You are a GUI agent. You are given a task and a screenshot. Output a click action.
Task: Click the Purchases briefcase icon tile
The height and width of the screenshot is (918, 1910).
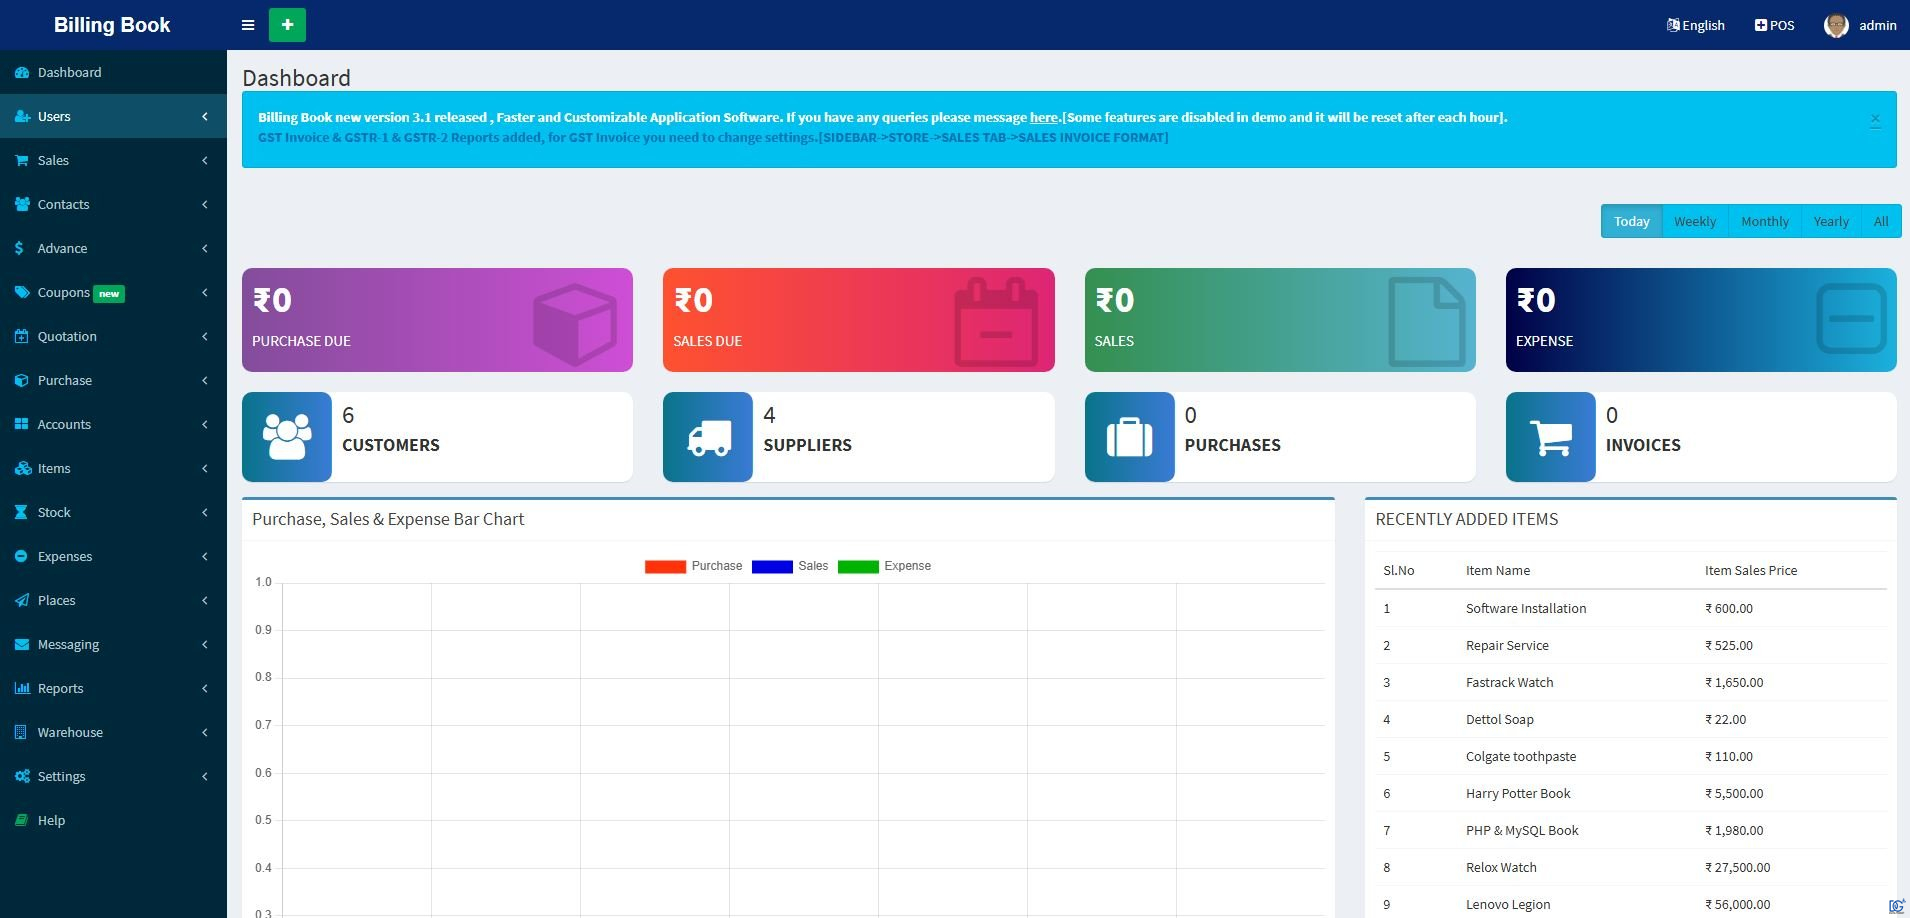[x=1129, y=437]
